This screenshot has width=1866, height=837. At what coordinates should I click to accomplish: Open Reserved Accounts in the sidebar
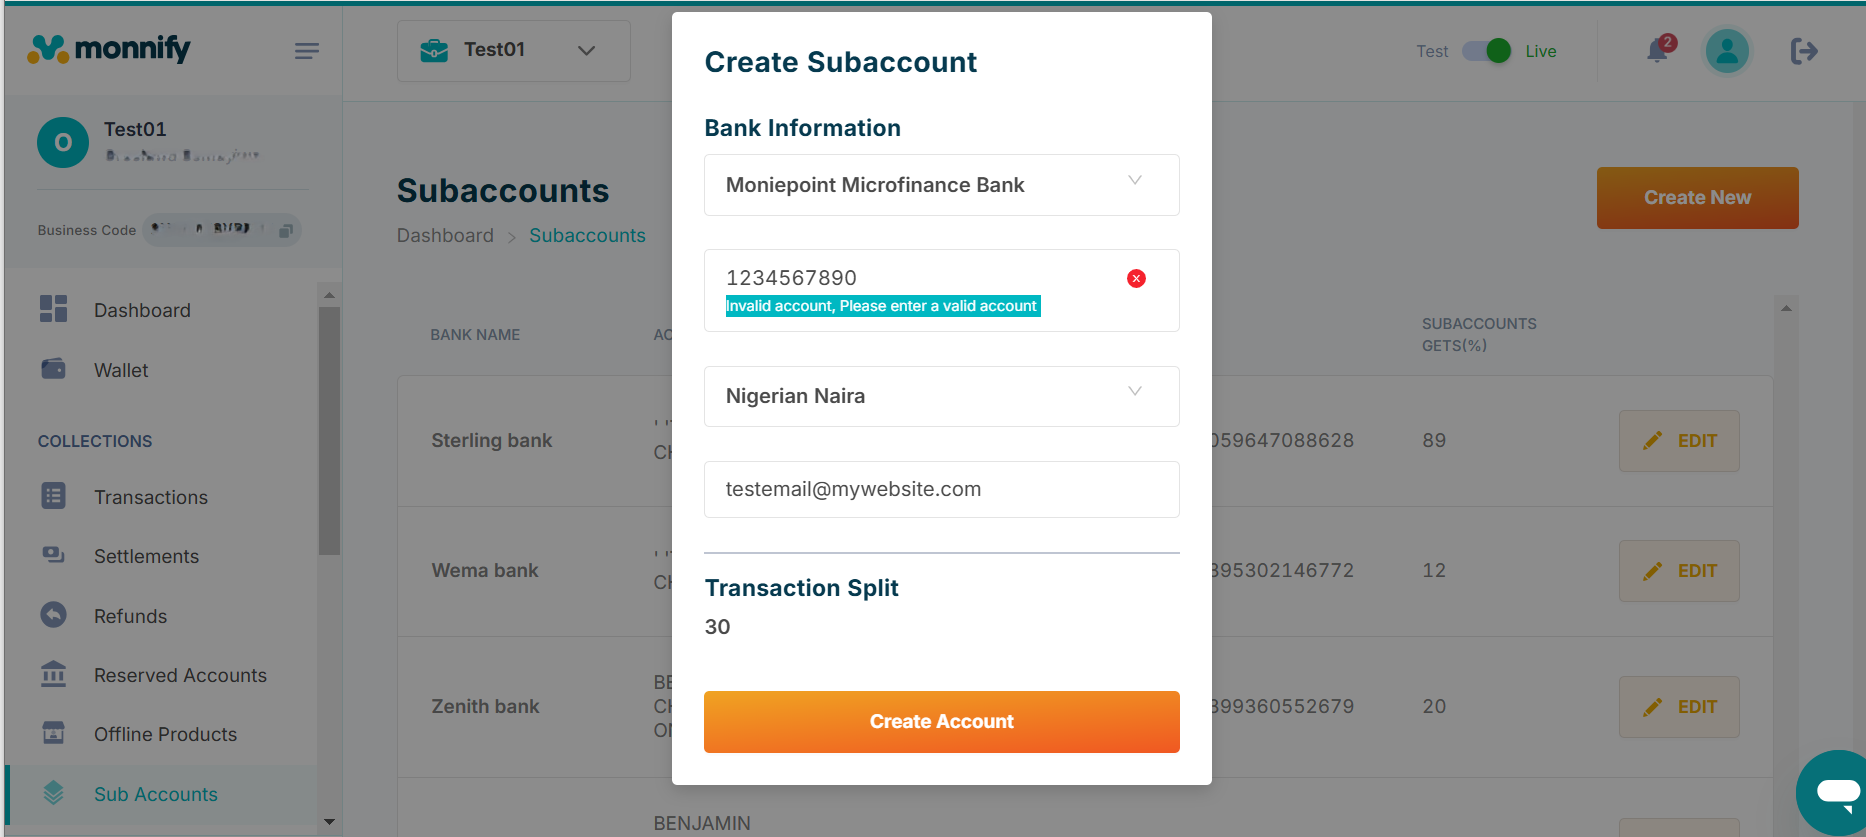pos(180,675)
